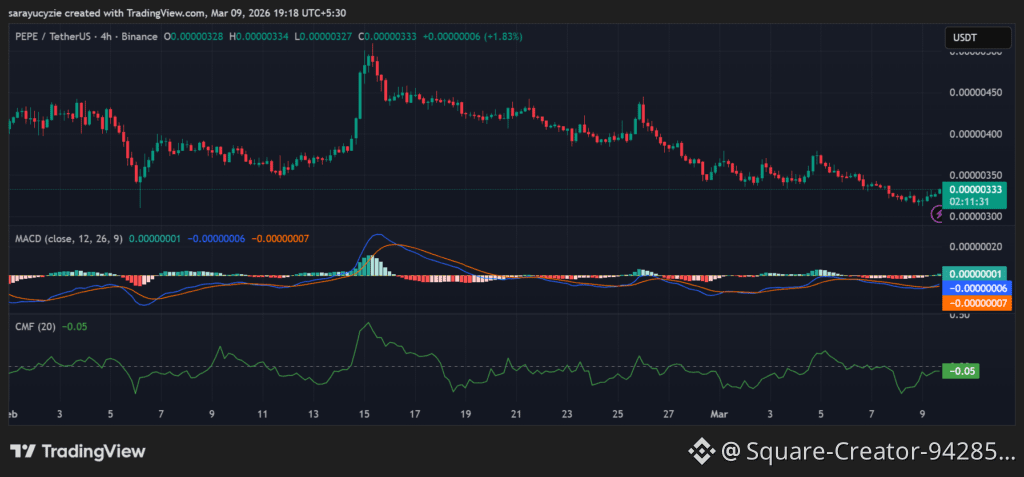
Task: Click the date 13 on the time axis
Action: [x=314, y=414]
